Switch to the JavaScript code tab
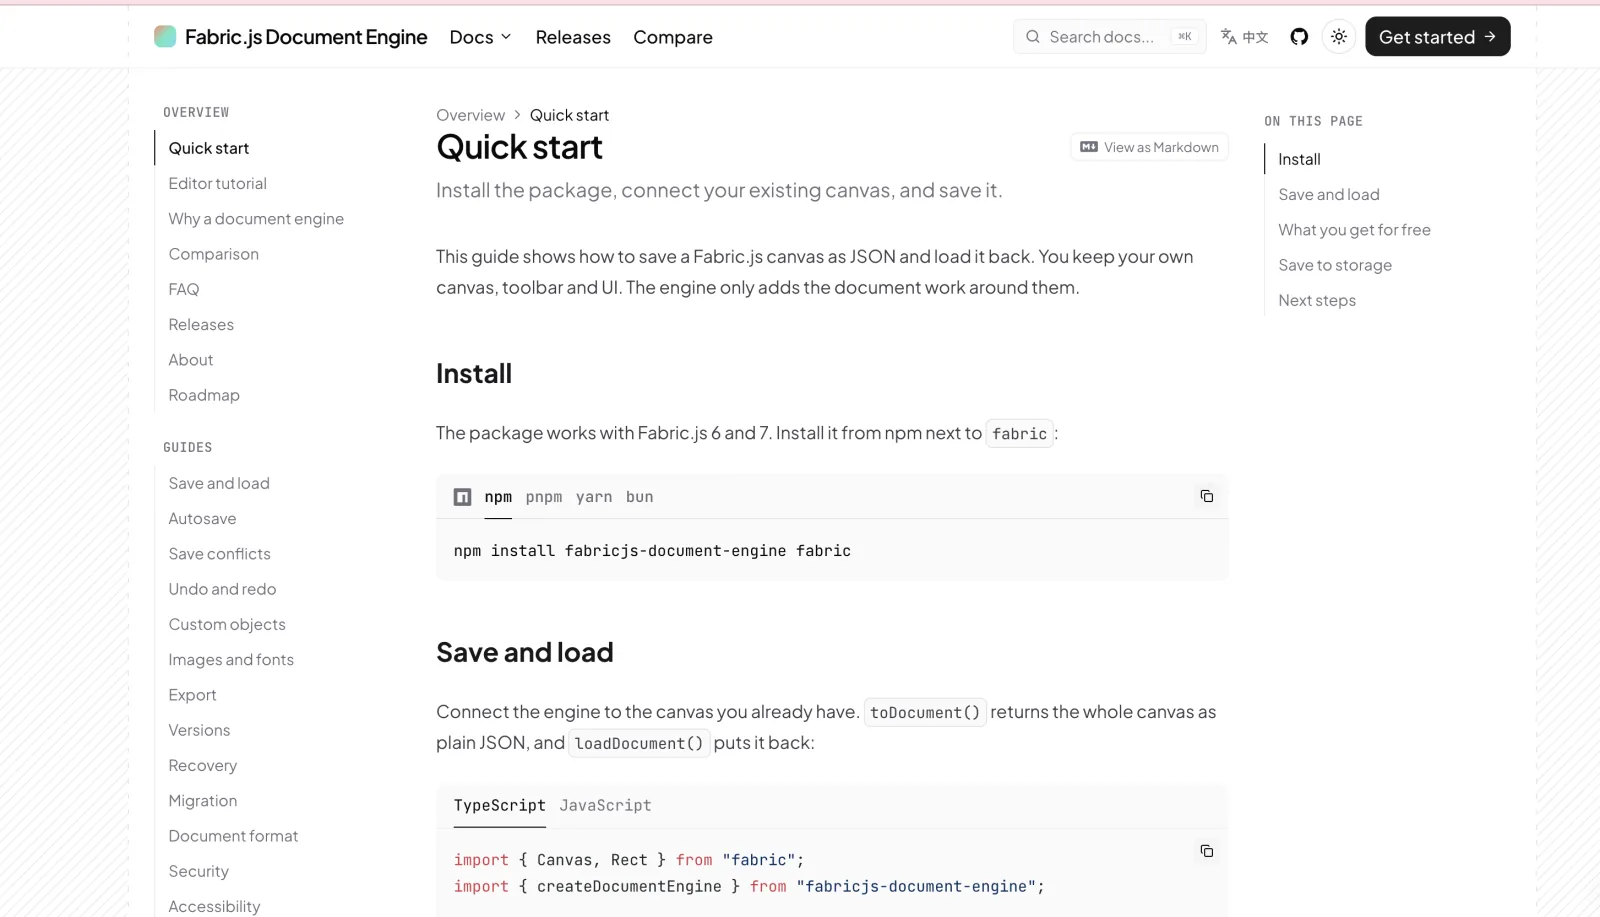Image resolution: width=1600 pixels, height=917 pixels. 605,806
